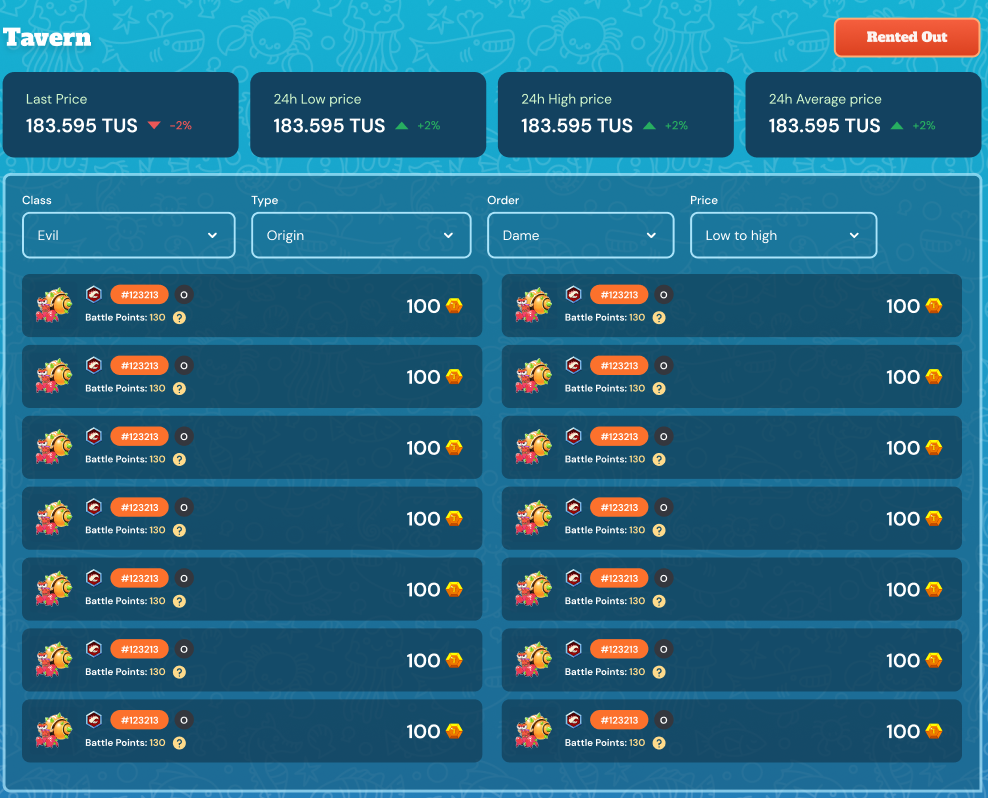Click TUS coin icon in last right listing

(934, 731)
